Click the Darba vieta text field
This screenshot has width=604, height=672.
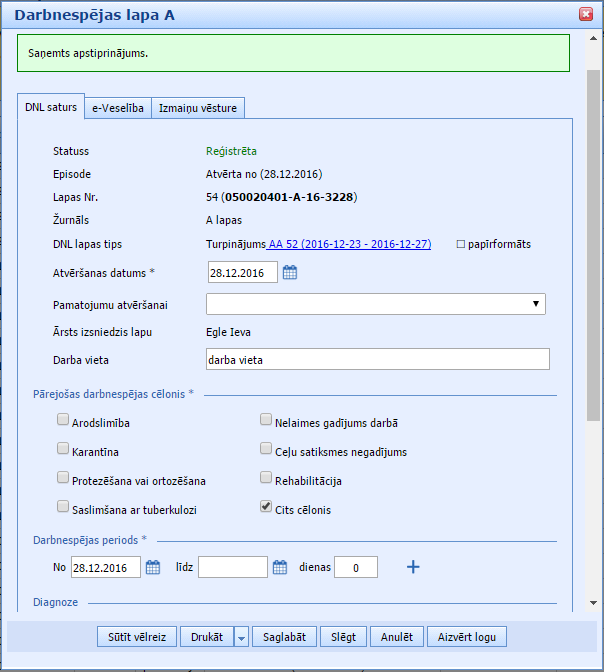pyautogui.click(x=377, y=359)
